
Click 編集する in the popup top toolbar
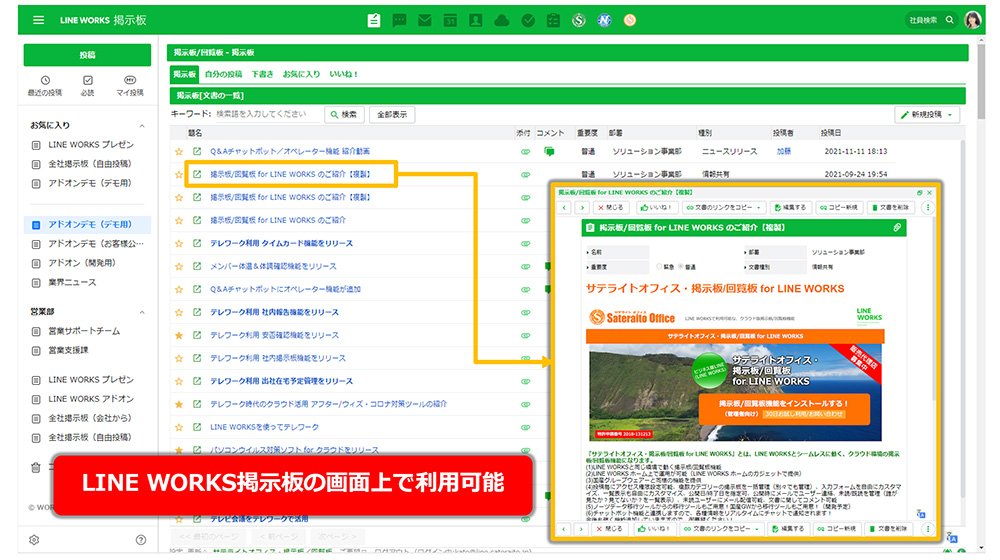(790, 207)
